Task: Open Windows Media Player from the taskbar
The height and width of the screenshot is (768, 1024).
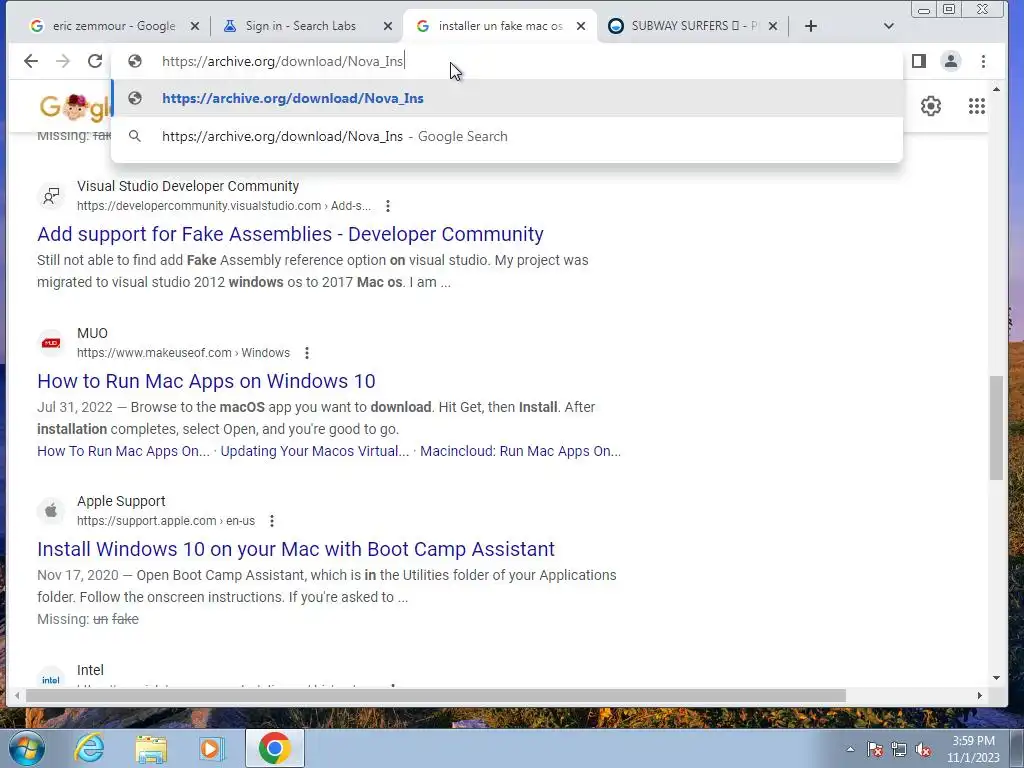Action: coord(212,748)
